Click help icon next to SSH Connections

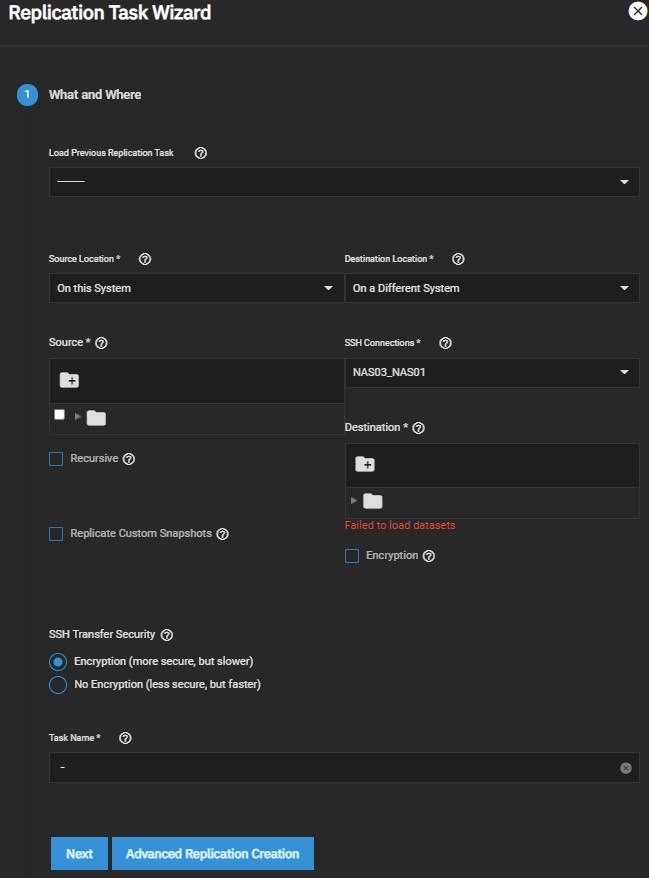[x=445, y=343]
